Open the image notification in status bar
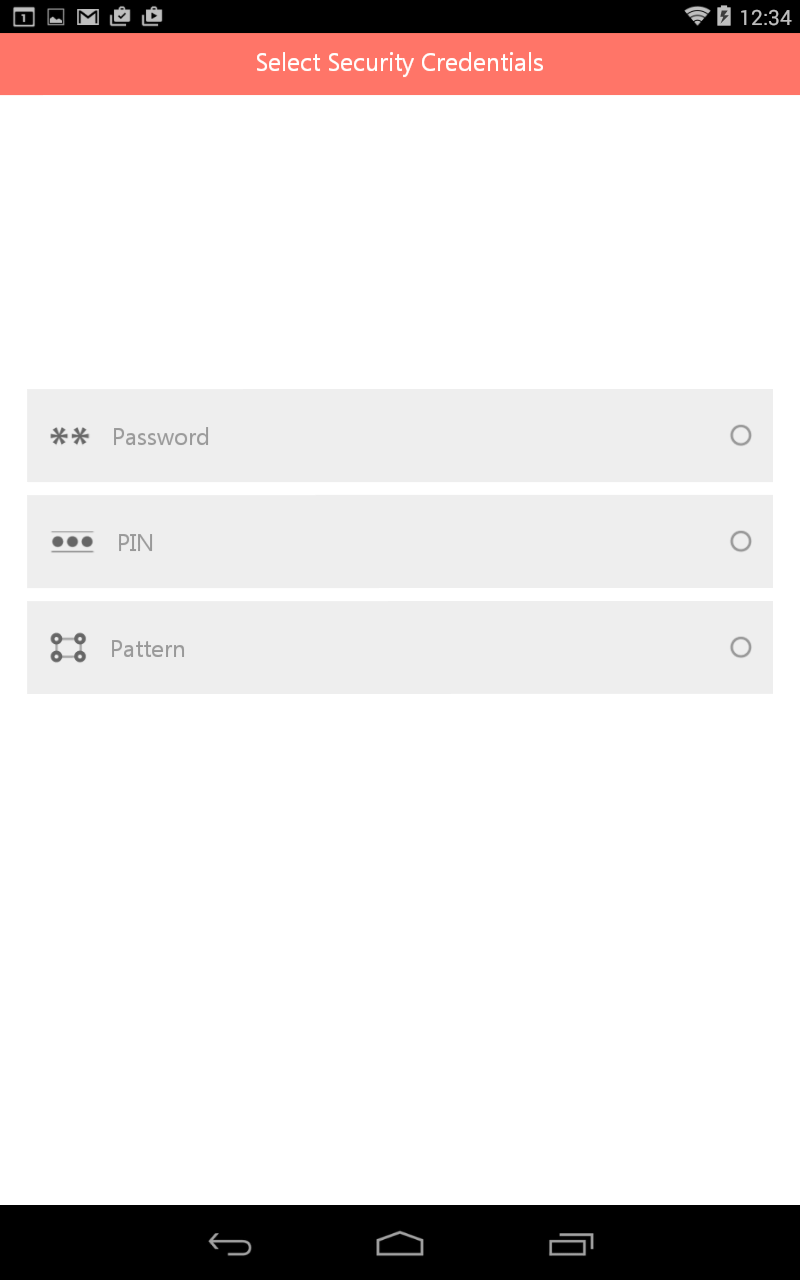800x1280 pixels. (56, 17)
